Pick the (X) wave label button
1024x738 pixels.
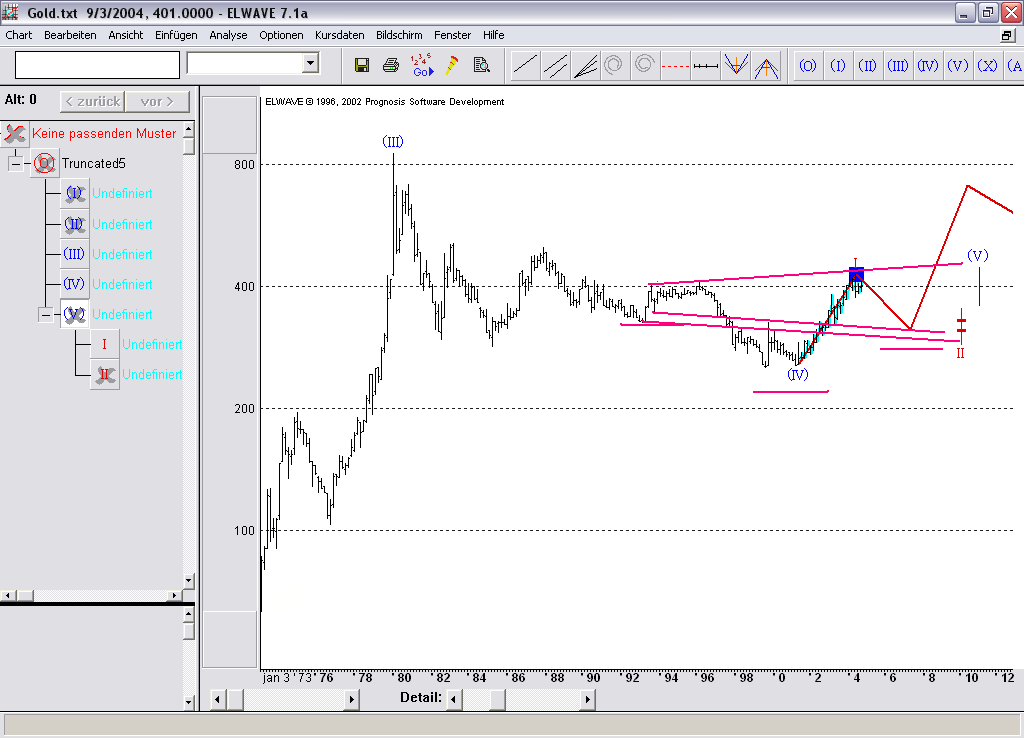(x=988, y=66)
